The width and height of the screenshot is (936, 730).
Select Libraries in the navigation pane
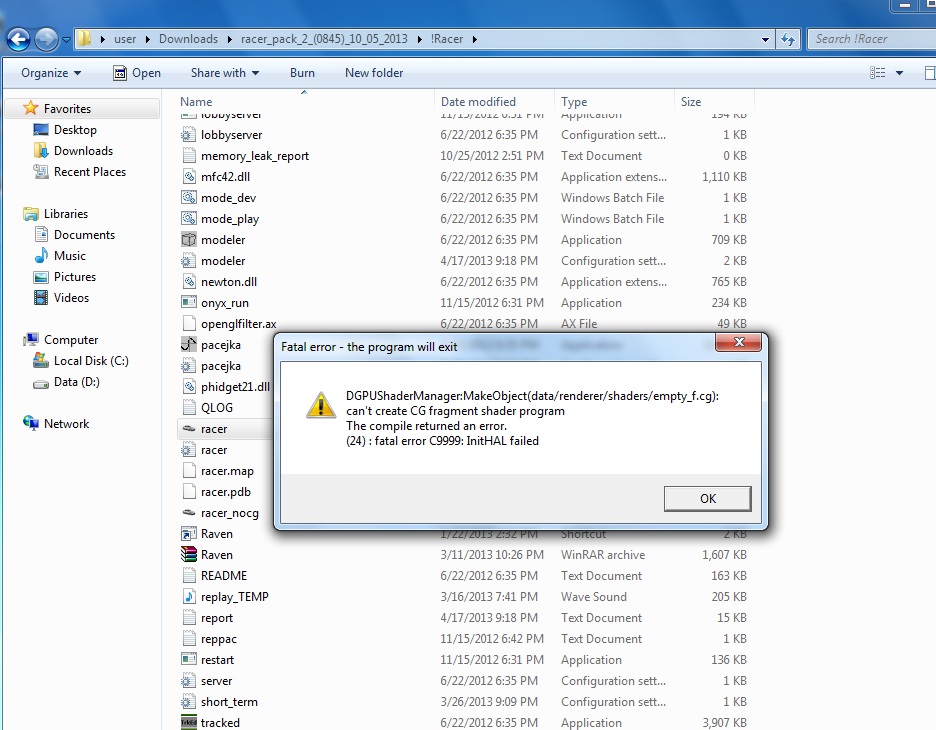[x=66, y=214]
